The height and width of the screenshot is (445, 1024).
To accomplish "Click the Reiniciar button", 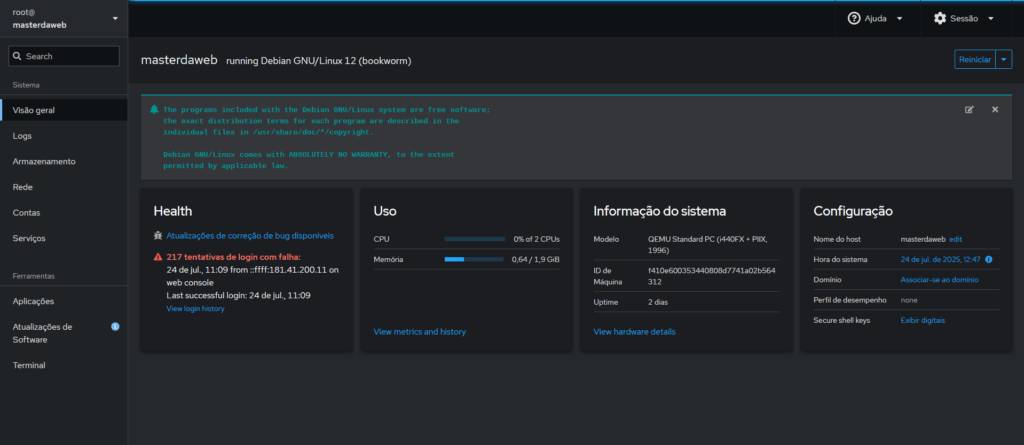I will pos(975,59).
